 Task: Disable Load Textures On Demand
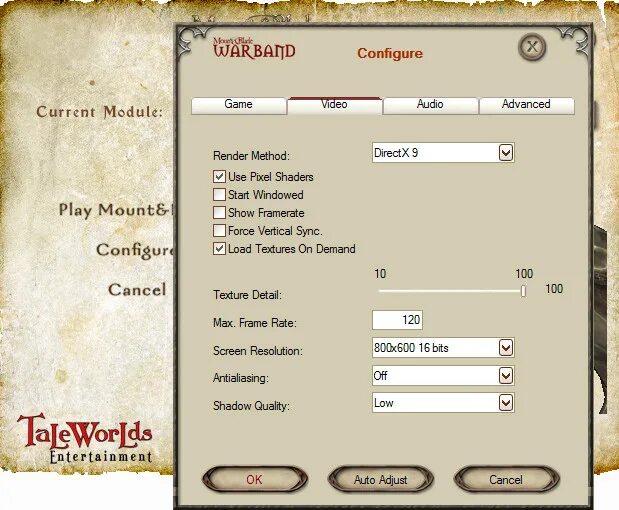point(219,249)
